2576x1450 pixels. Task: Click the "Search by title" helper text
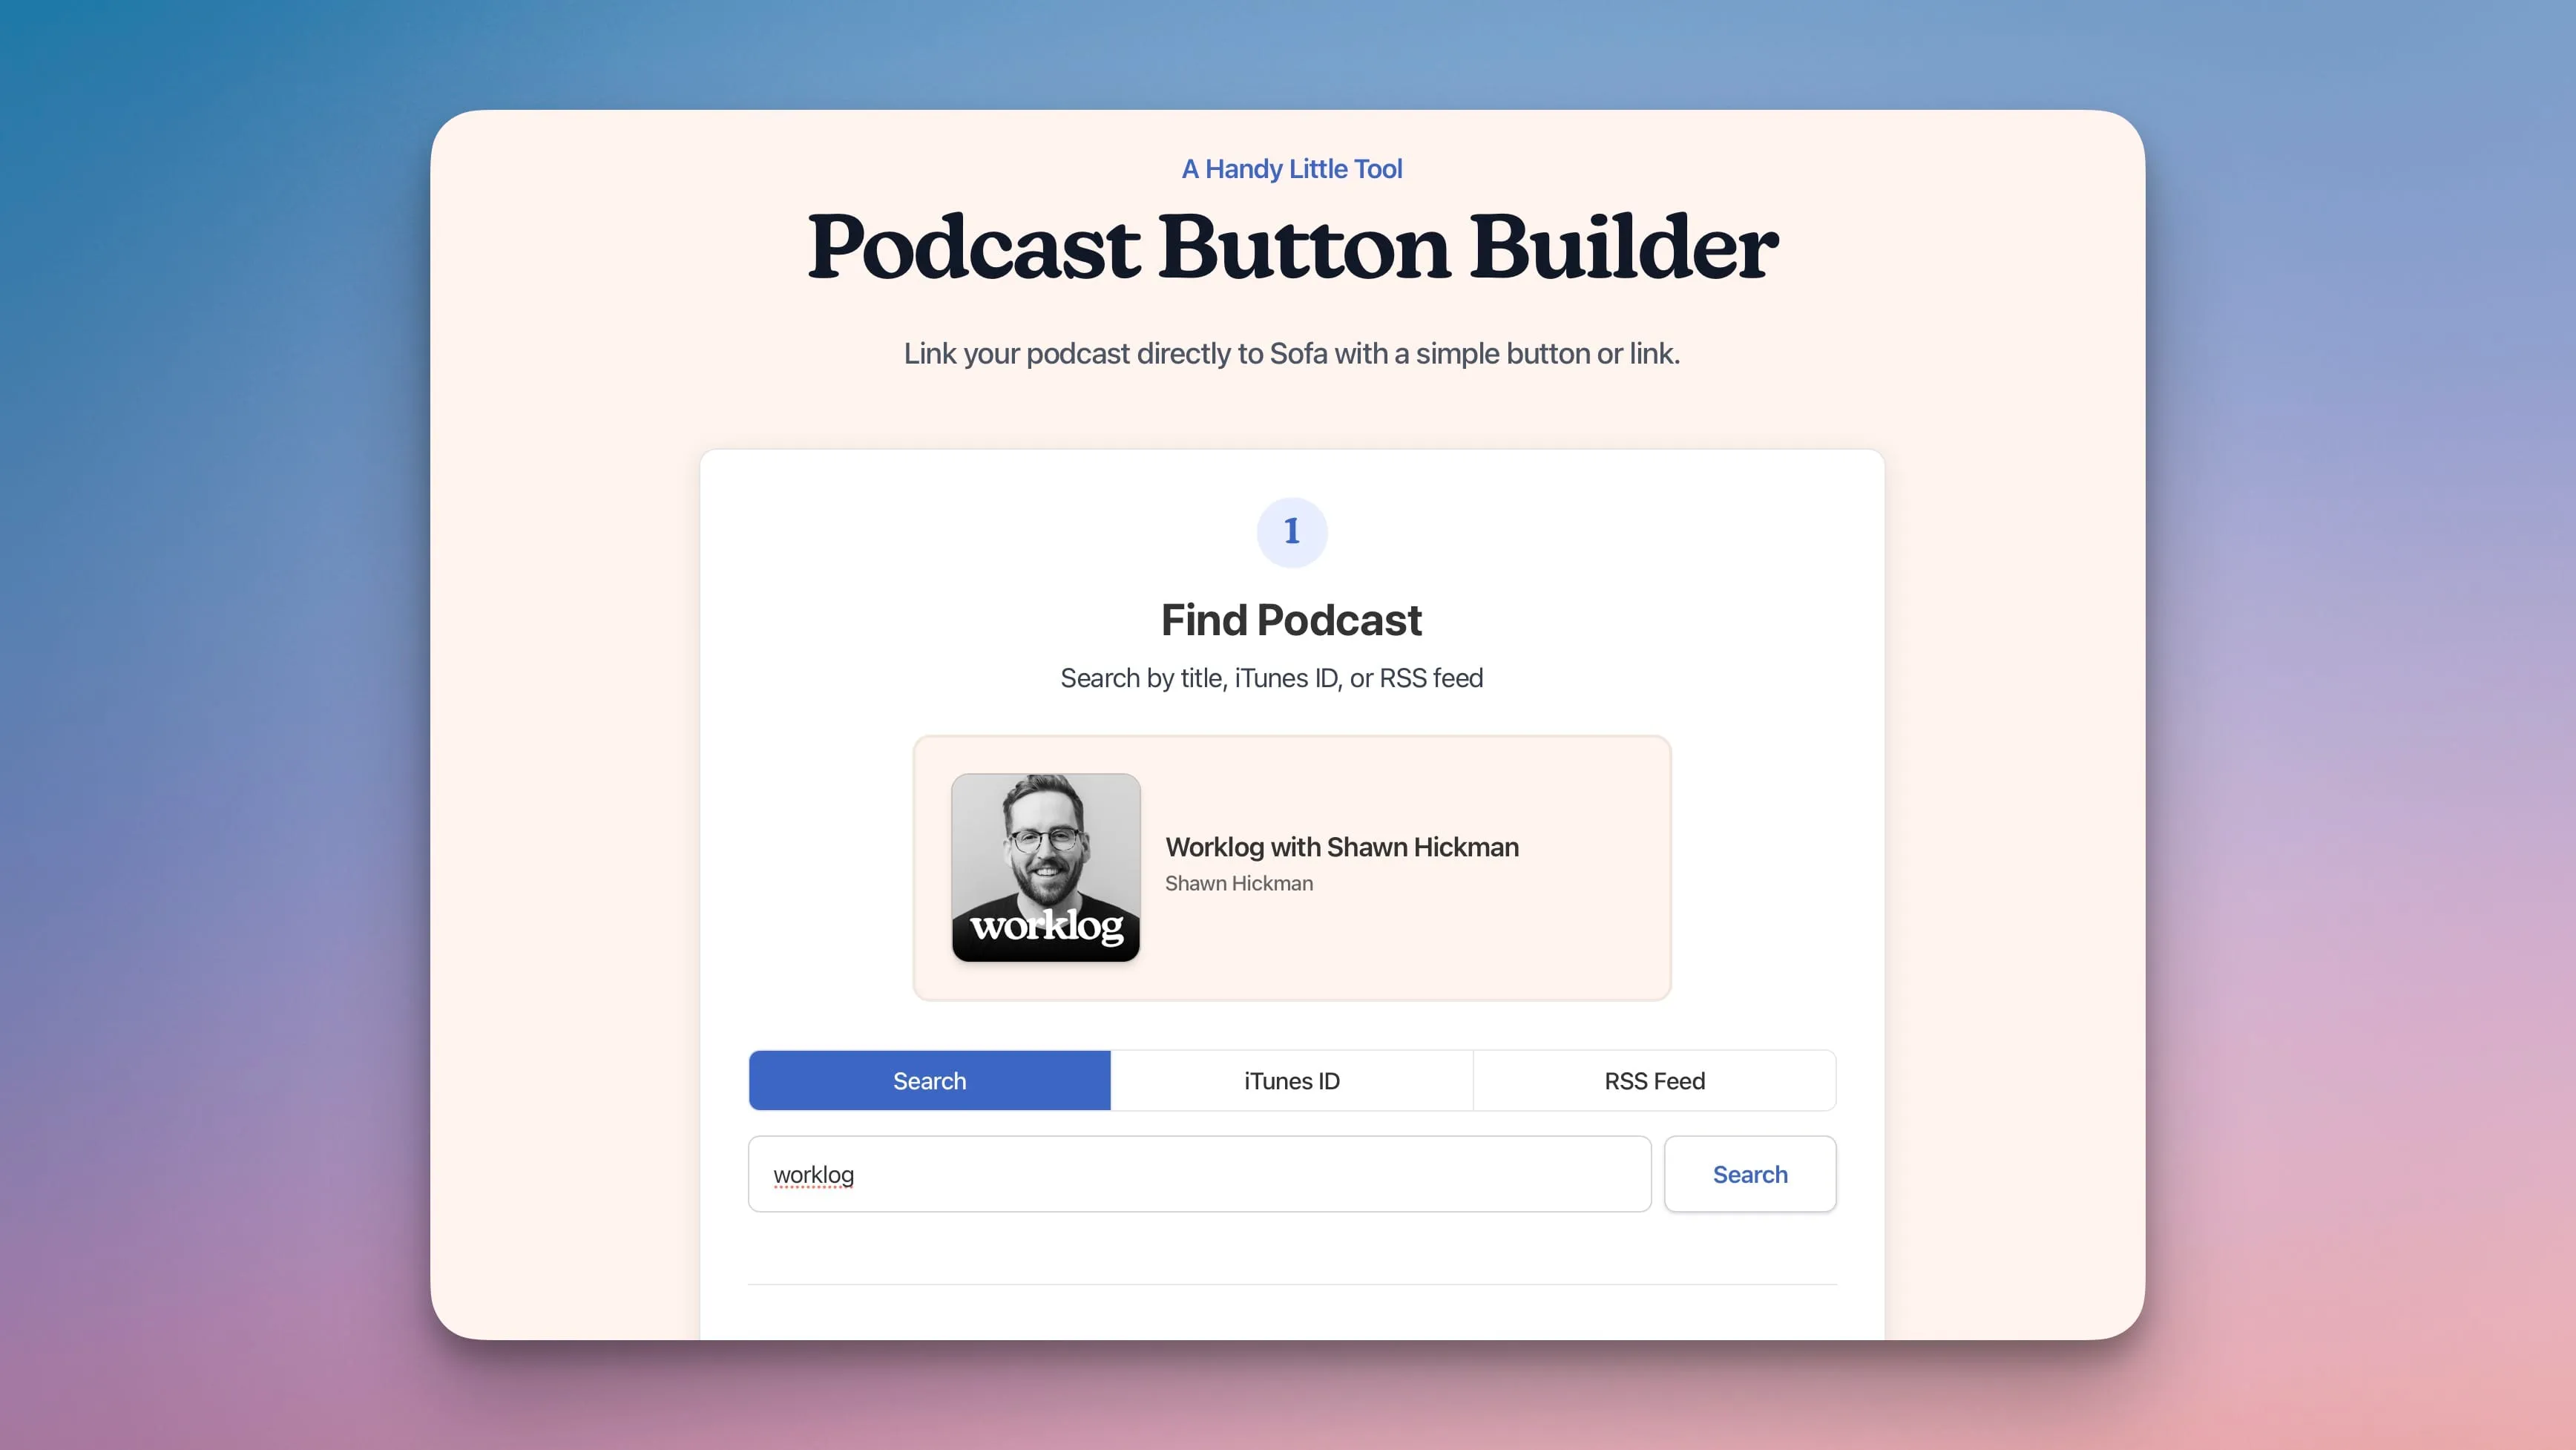point(1272,677)
